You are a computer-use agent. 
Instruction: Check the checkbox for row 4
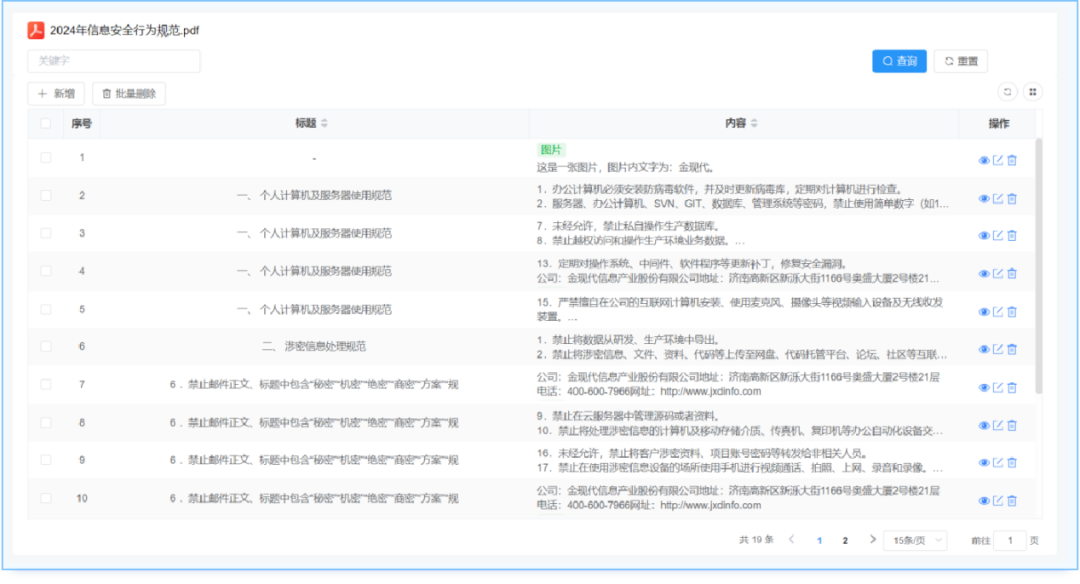tap(45, 271)
